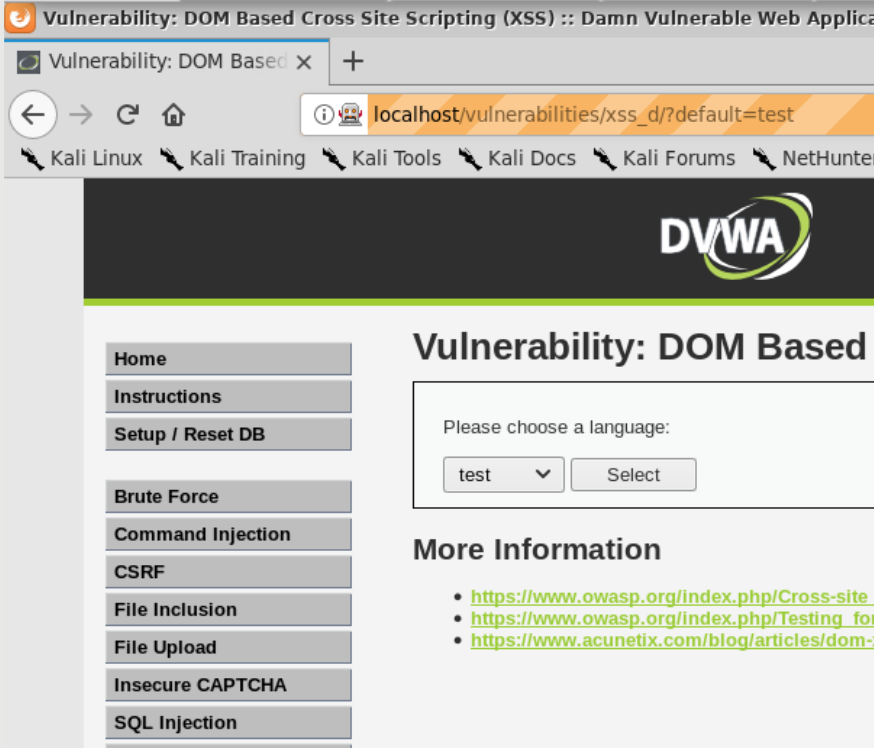The height and width of the screenshot is (748, 874).
Task: Follow the acunetix.com blog article link
Action: (x=670, y=640)
